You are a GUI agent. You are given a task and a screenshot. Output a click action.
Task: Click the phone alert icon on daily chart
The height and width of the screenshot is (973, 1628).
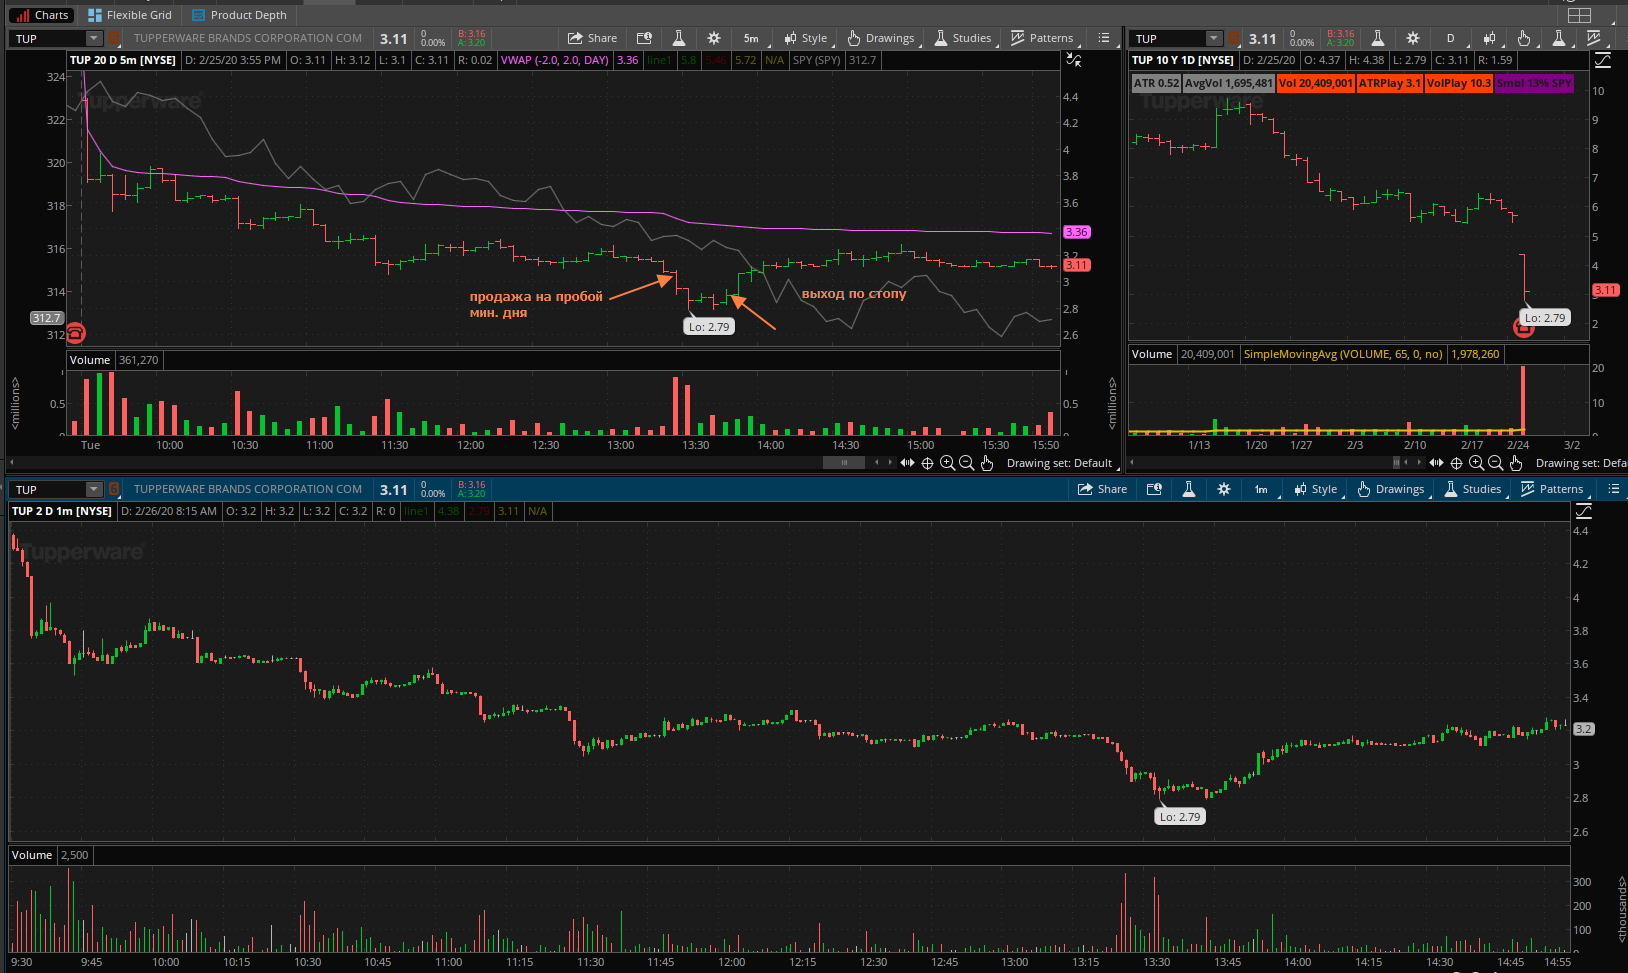pyautogui.click(x=1523, y=328)
